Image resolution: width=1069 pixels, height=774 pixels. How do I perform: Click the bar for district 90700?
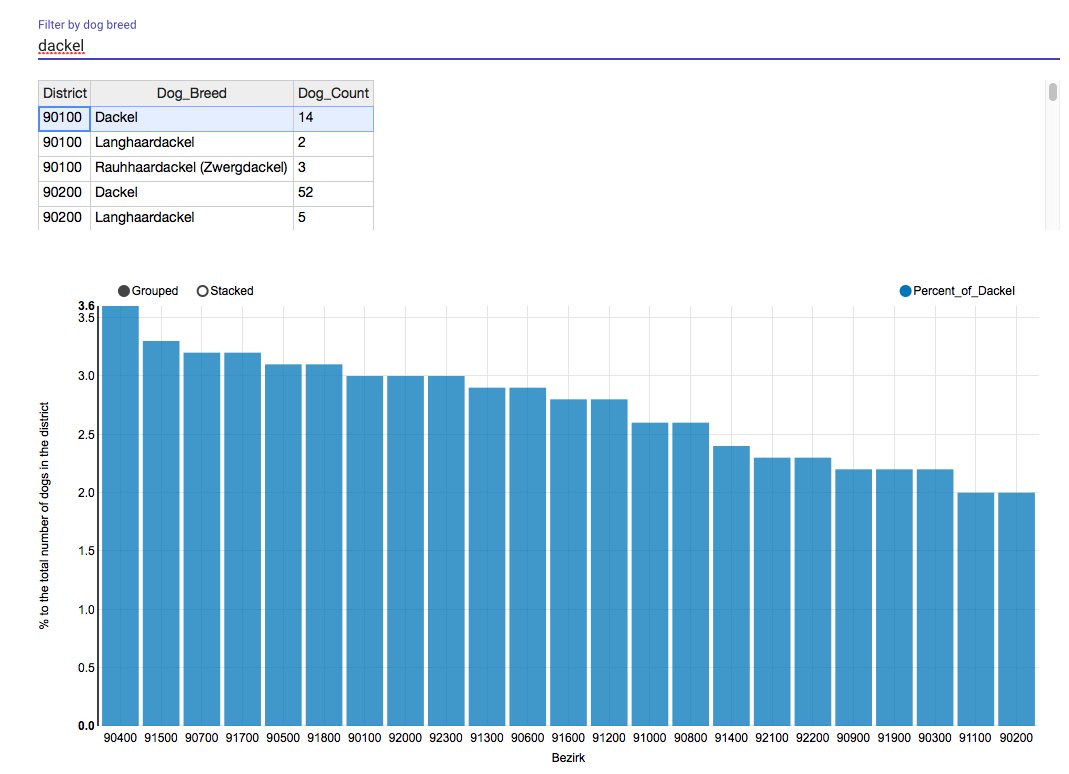pos(202,539)
